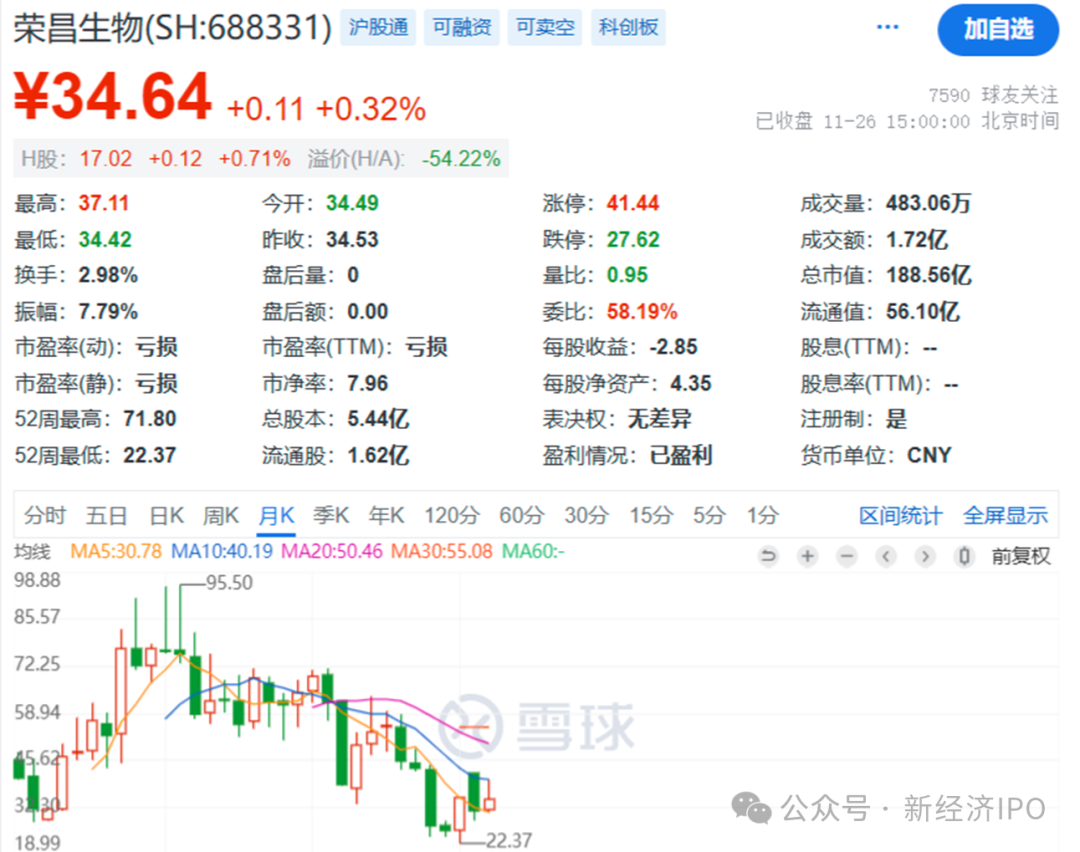
Task: Click the 95.50 high marker on chart
Action: (229, 583)
